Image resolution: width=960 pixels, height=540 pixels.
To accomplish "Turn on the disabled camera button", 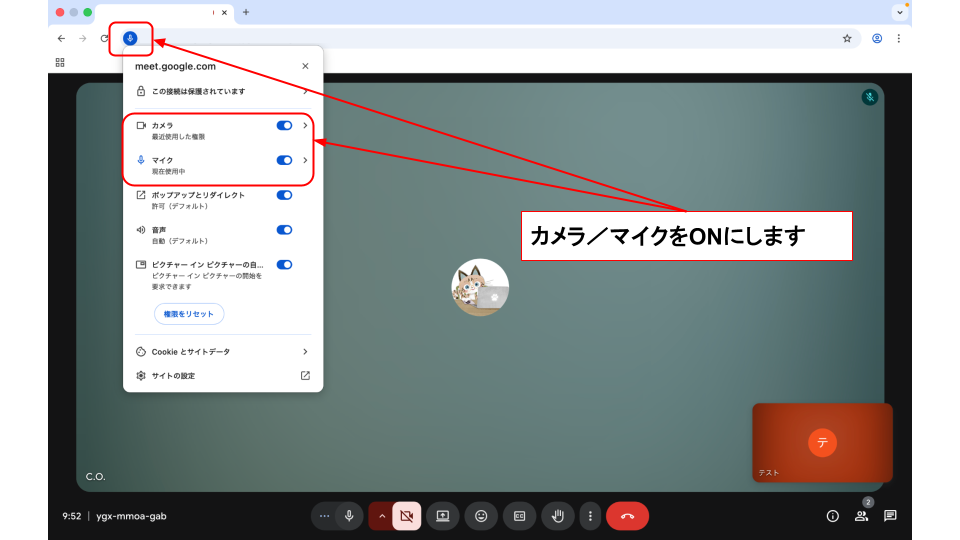I will [x=406, y=516].
